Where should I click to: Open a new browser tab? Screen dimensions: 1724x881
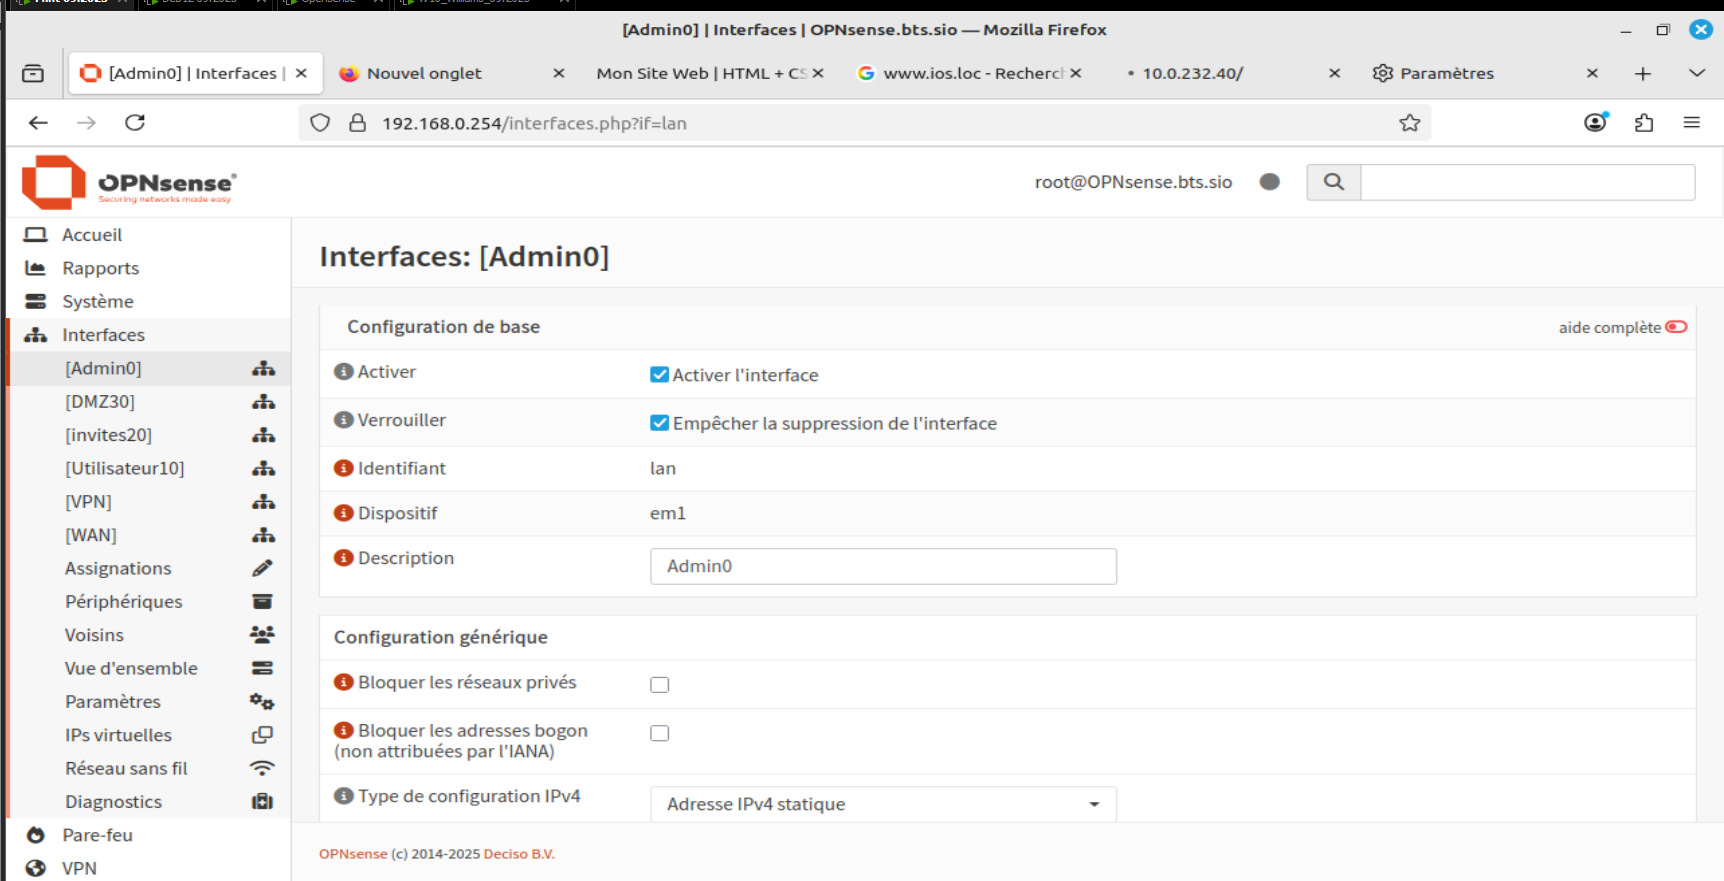(1643, 73)
